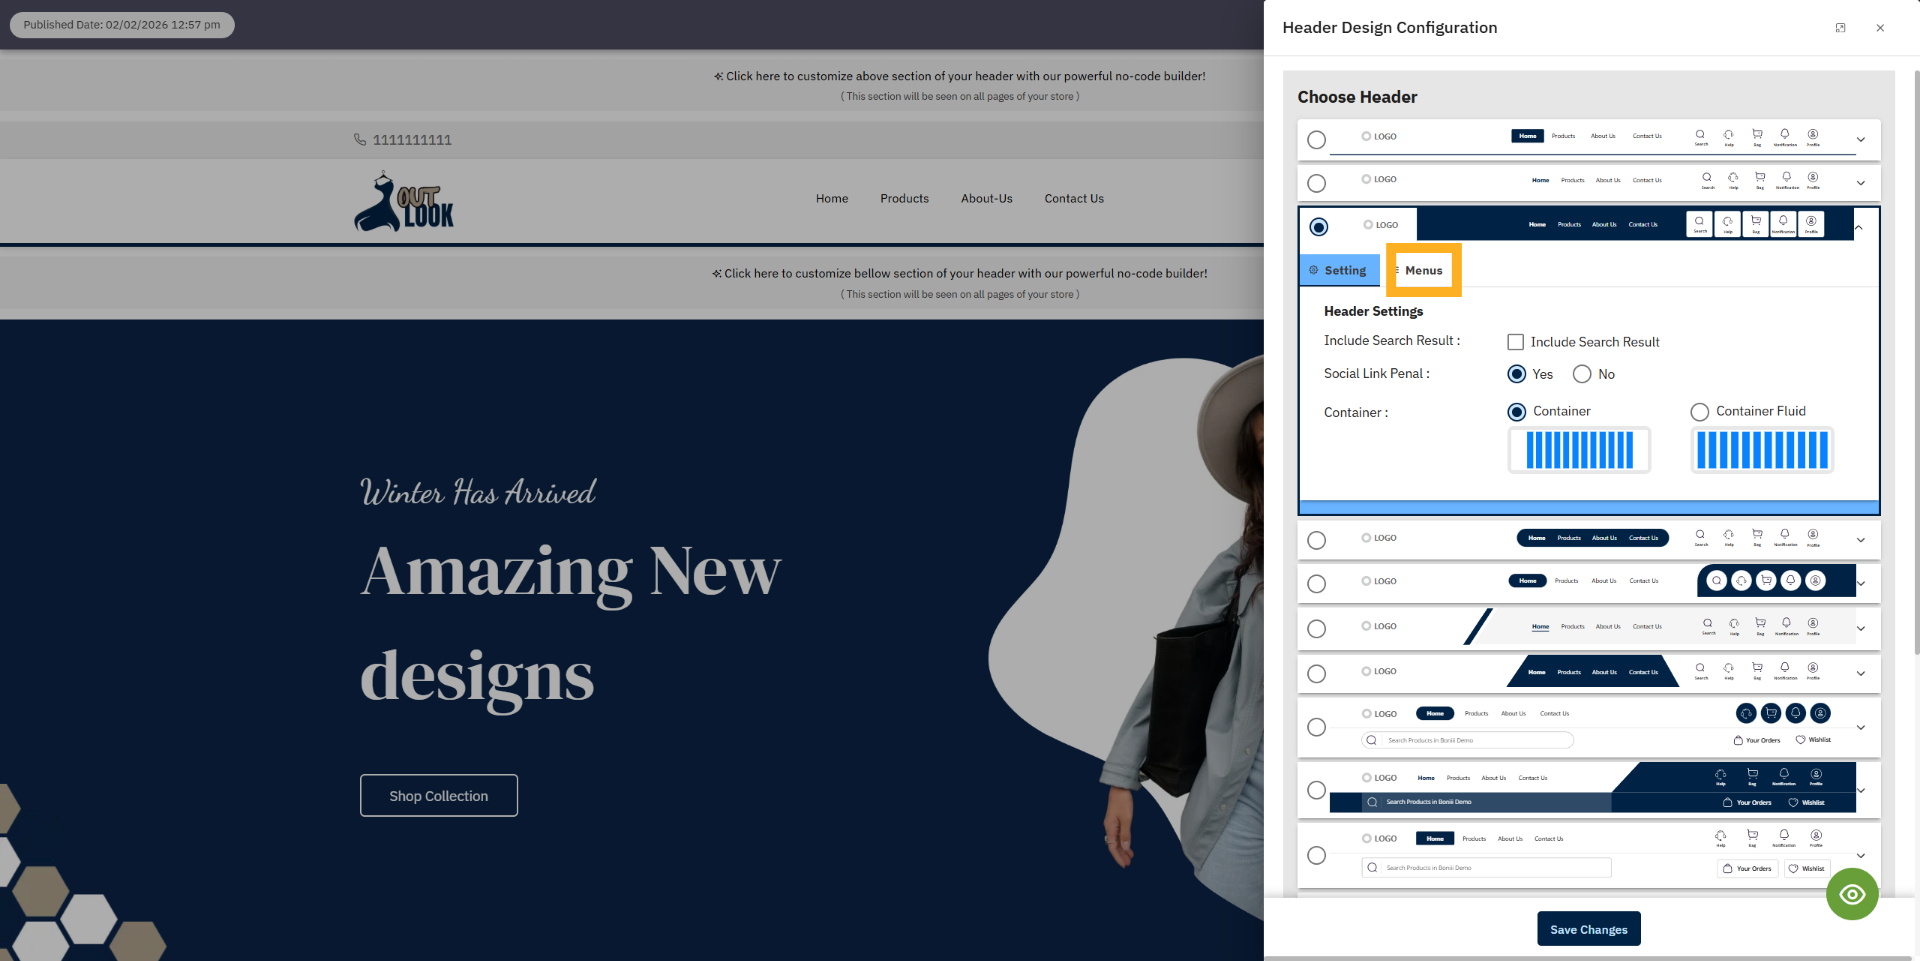The height and width of the screenshot is (961, 1920).
Task: Click the Shop Collection button
Action: click(x=439, y=796)
